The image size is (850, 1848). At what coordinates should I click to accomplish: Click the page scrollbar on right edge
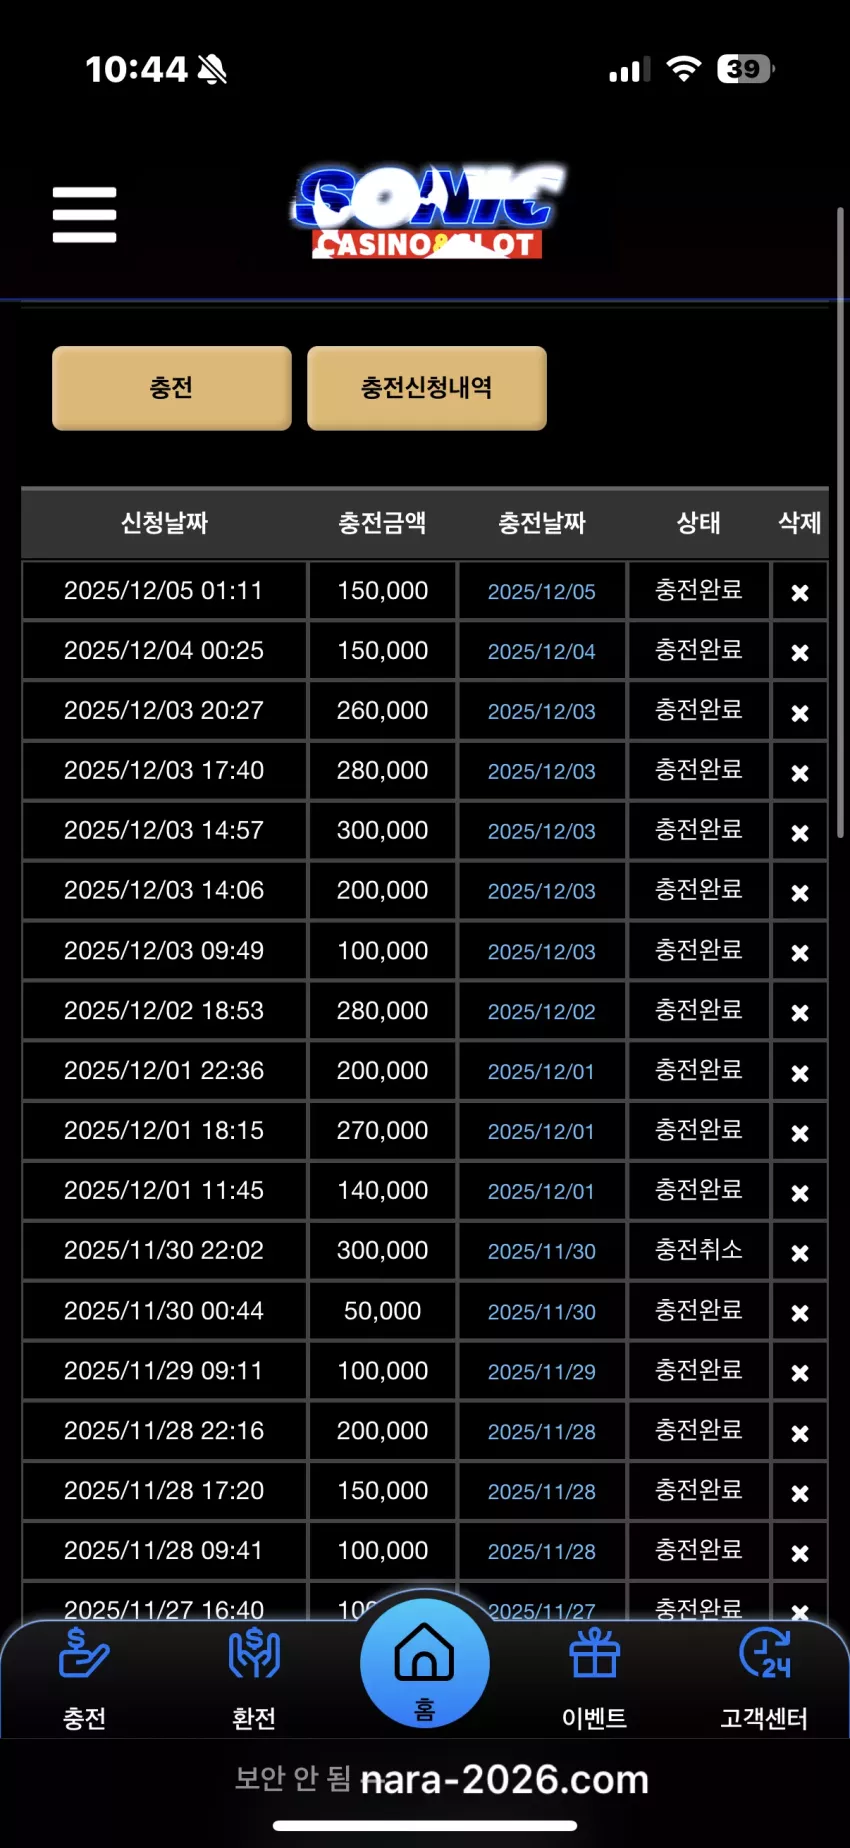tap(840, 520)
